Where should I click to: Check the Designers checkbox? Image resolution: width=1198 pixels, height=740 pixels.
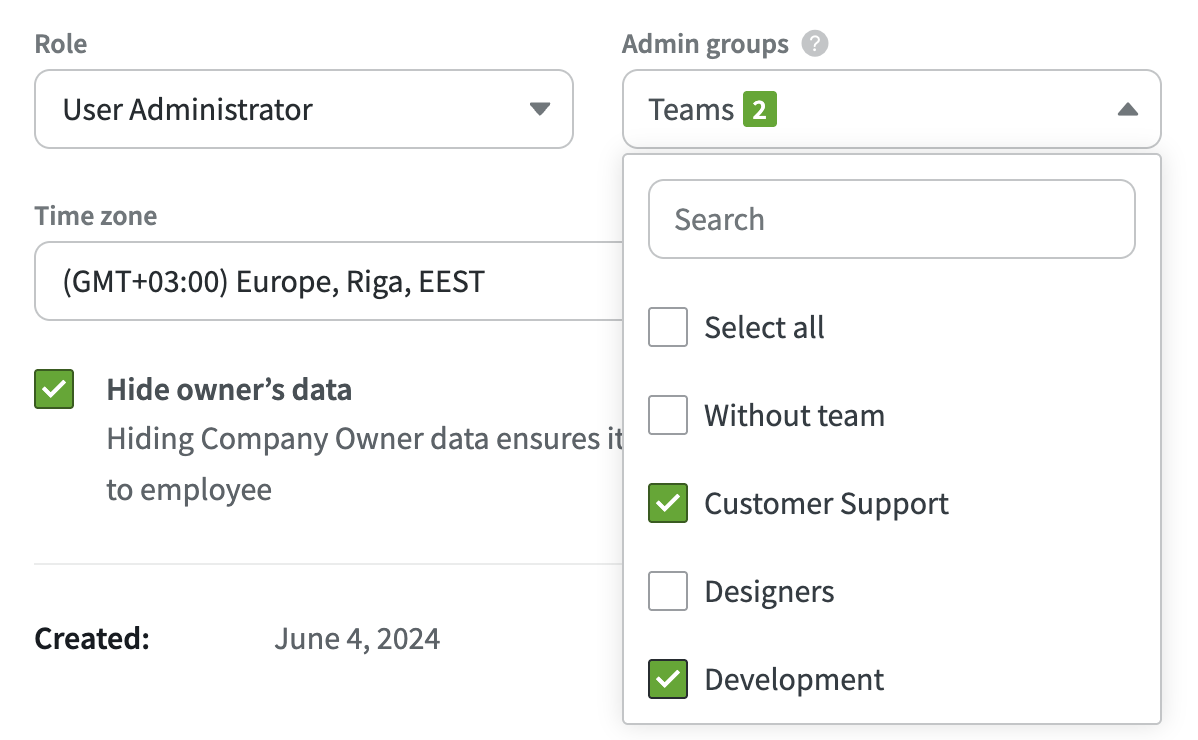pos(668,591)
